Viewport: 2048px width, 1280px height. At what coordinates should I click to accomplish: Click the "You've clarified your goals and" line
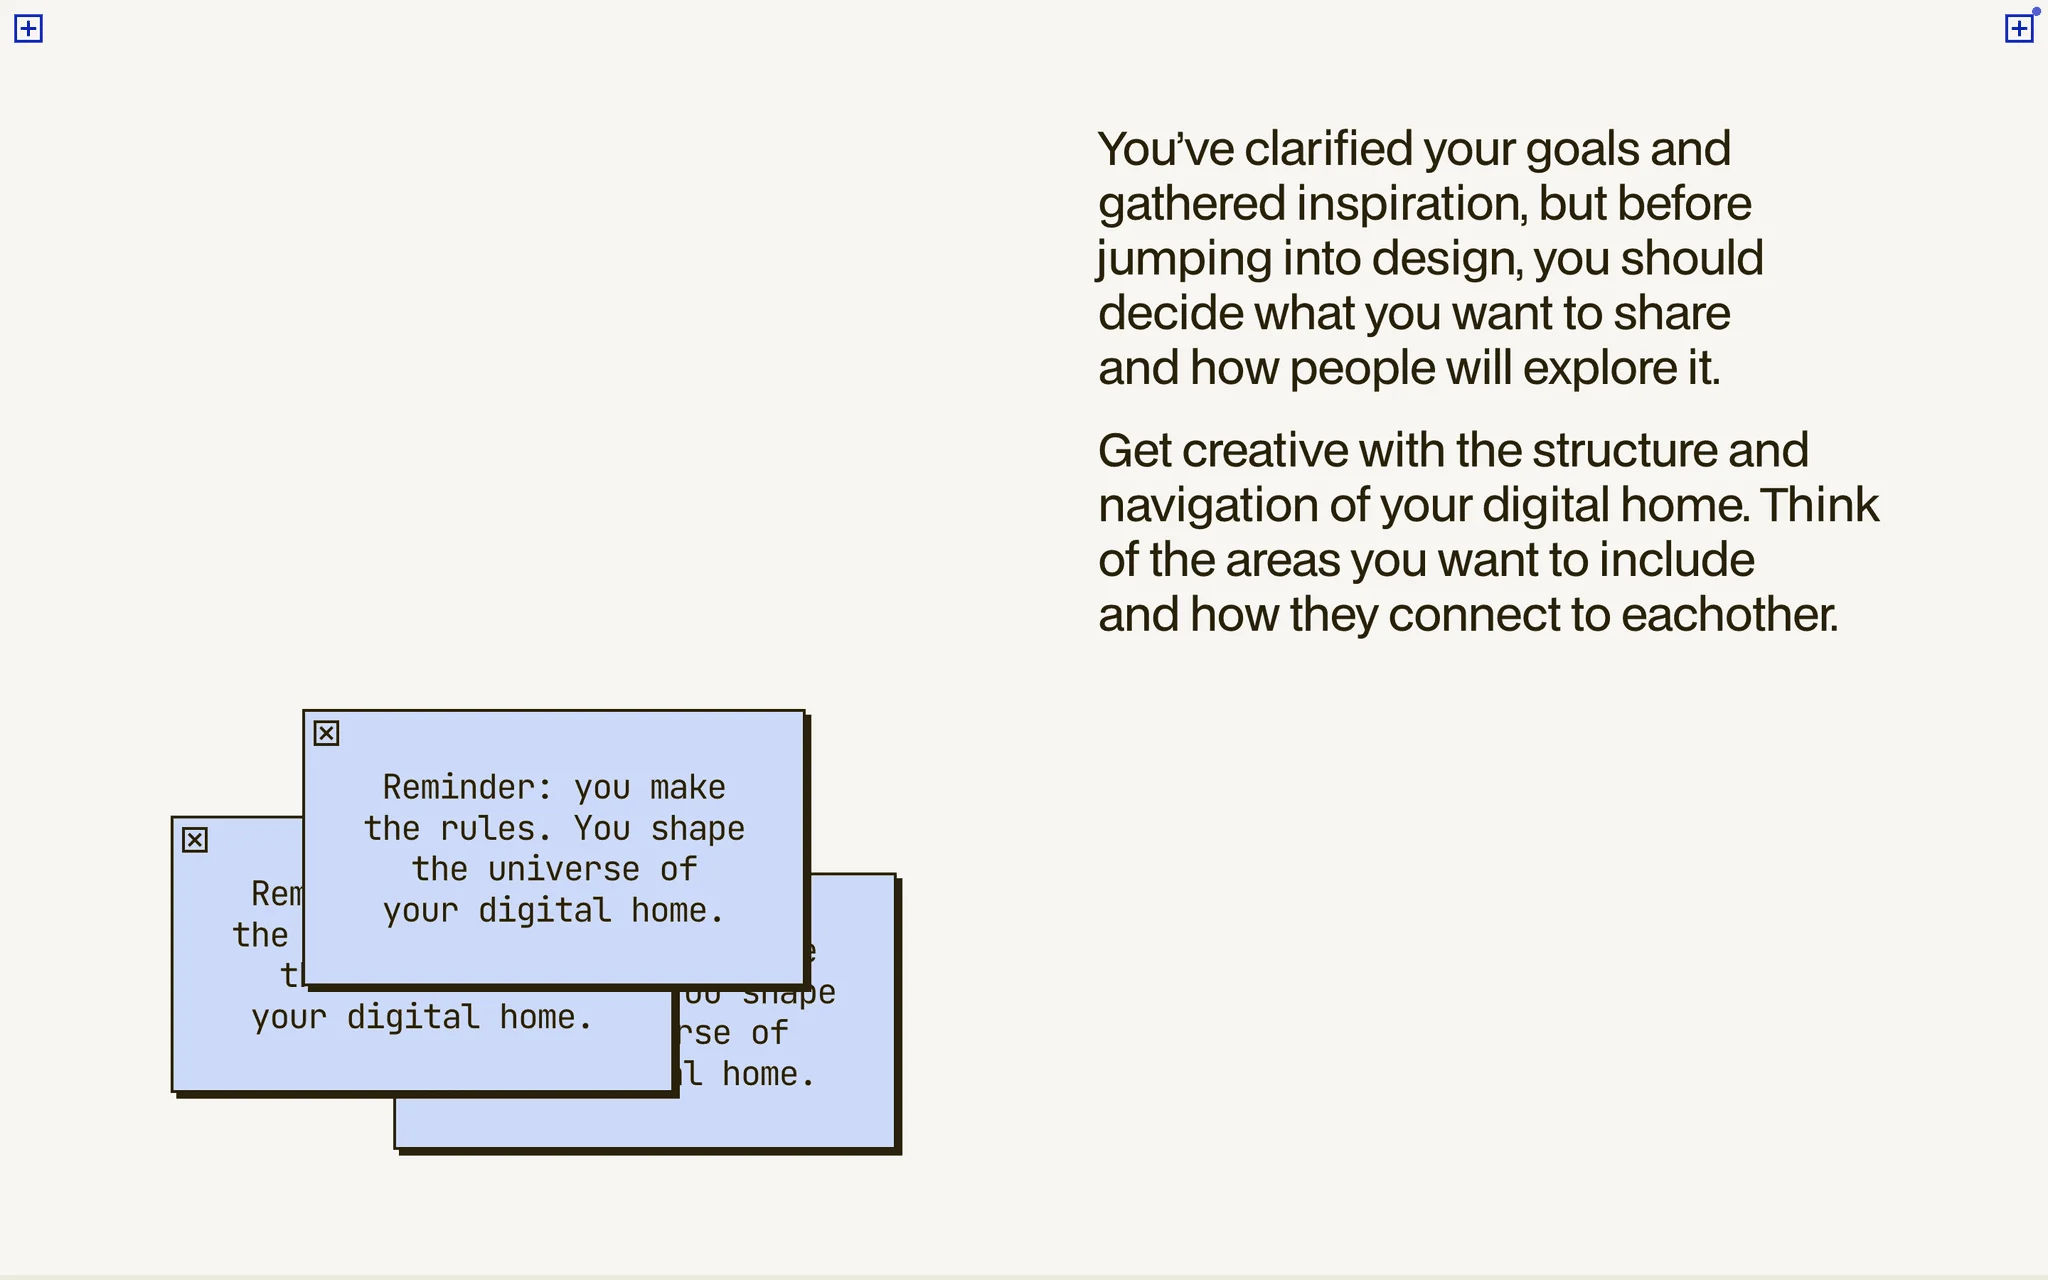click(1413, 149)
